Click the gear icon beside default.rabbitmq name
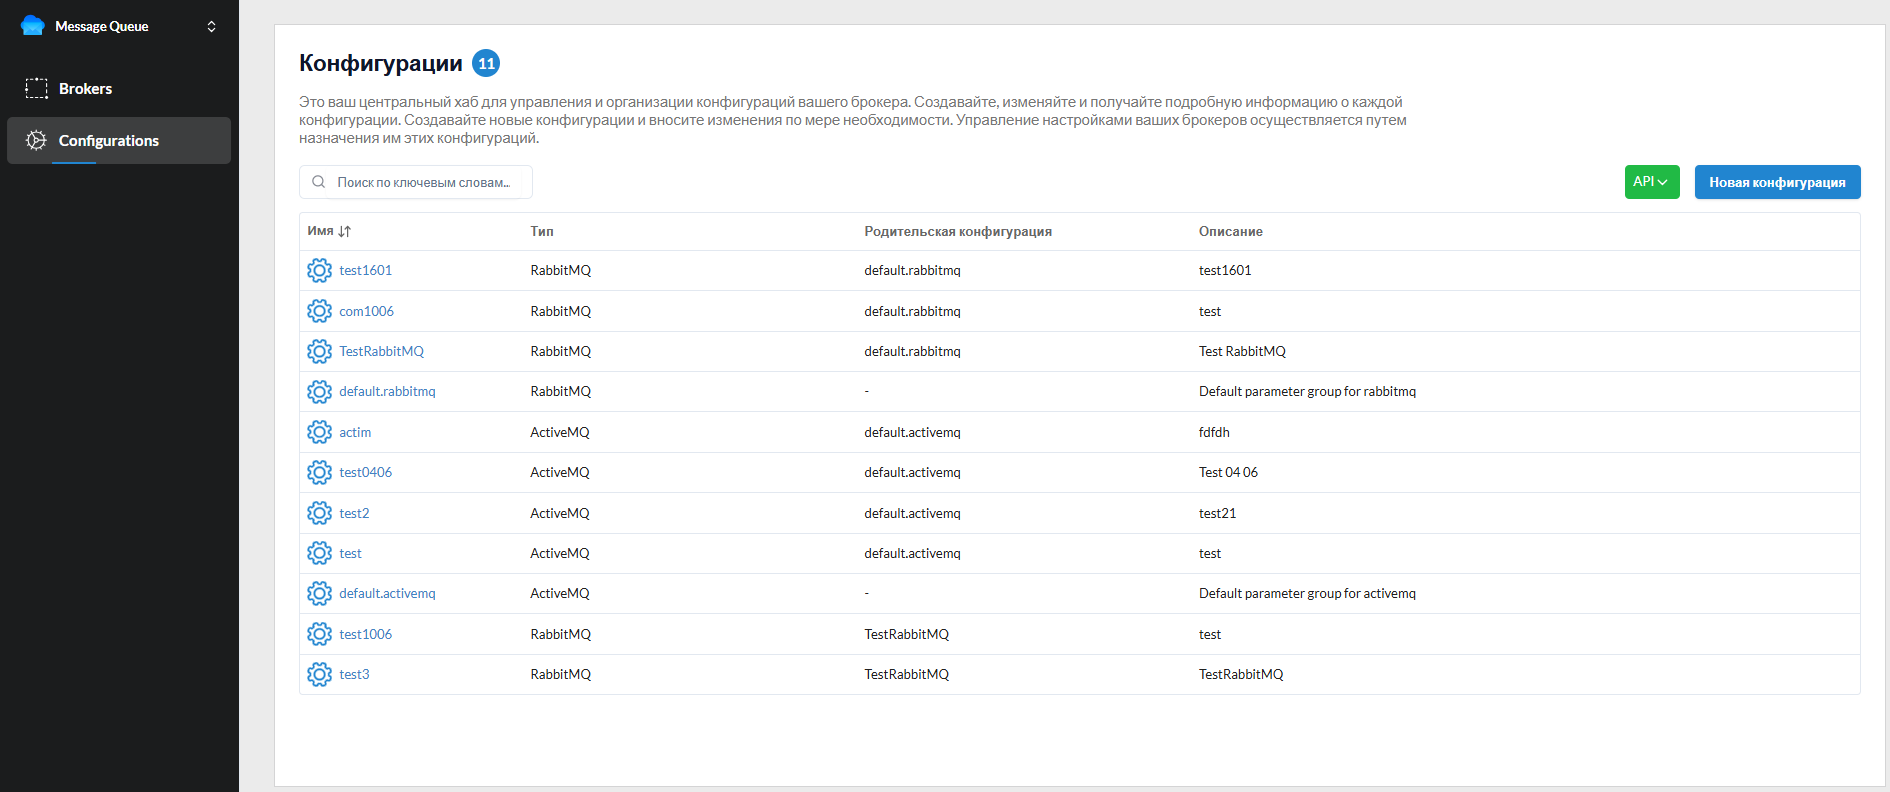This screenshot has height=792, width=1890. [x=319, y=391]
